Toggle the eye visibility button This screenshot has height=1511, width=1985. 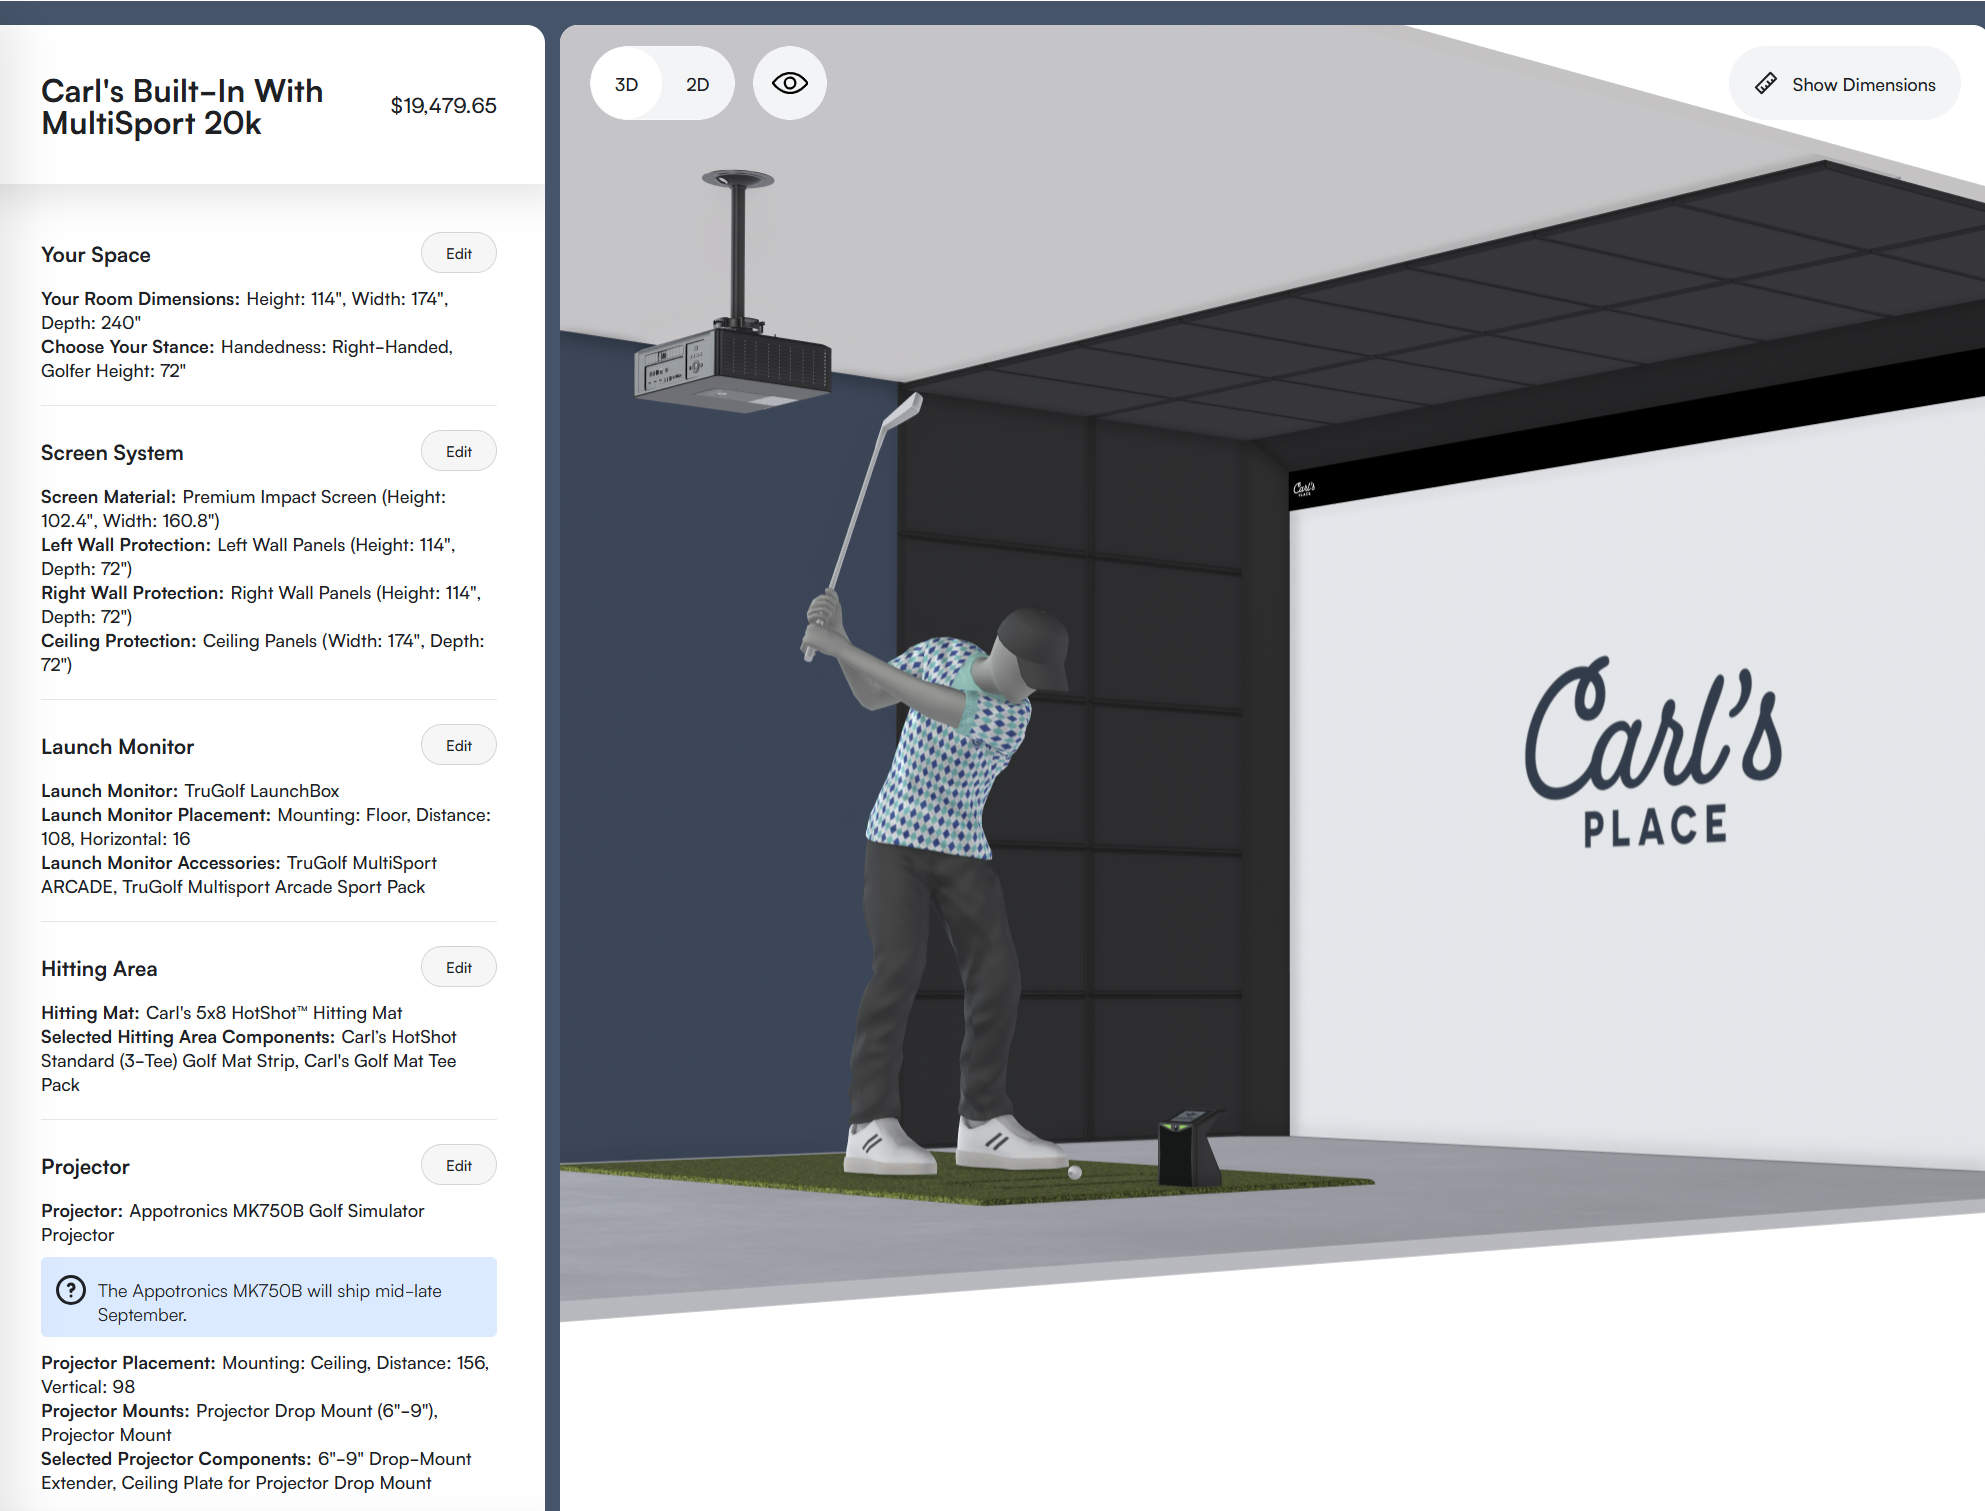(x=789, y=84)
